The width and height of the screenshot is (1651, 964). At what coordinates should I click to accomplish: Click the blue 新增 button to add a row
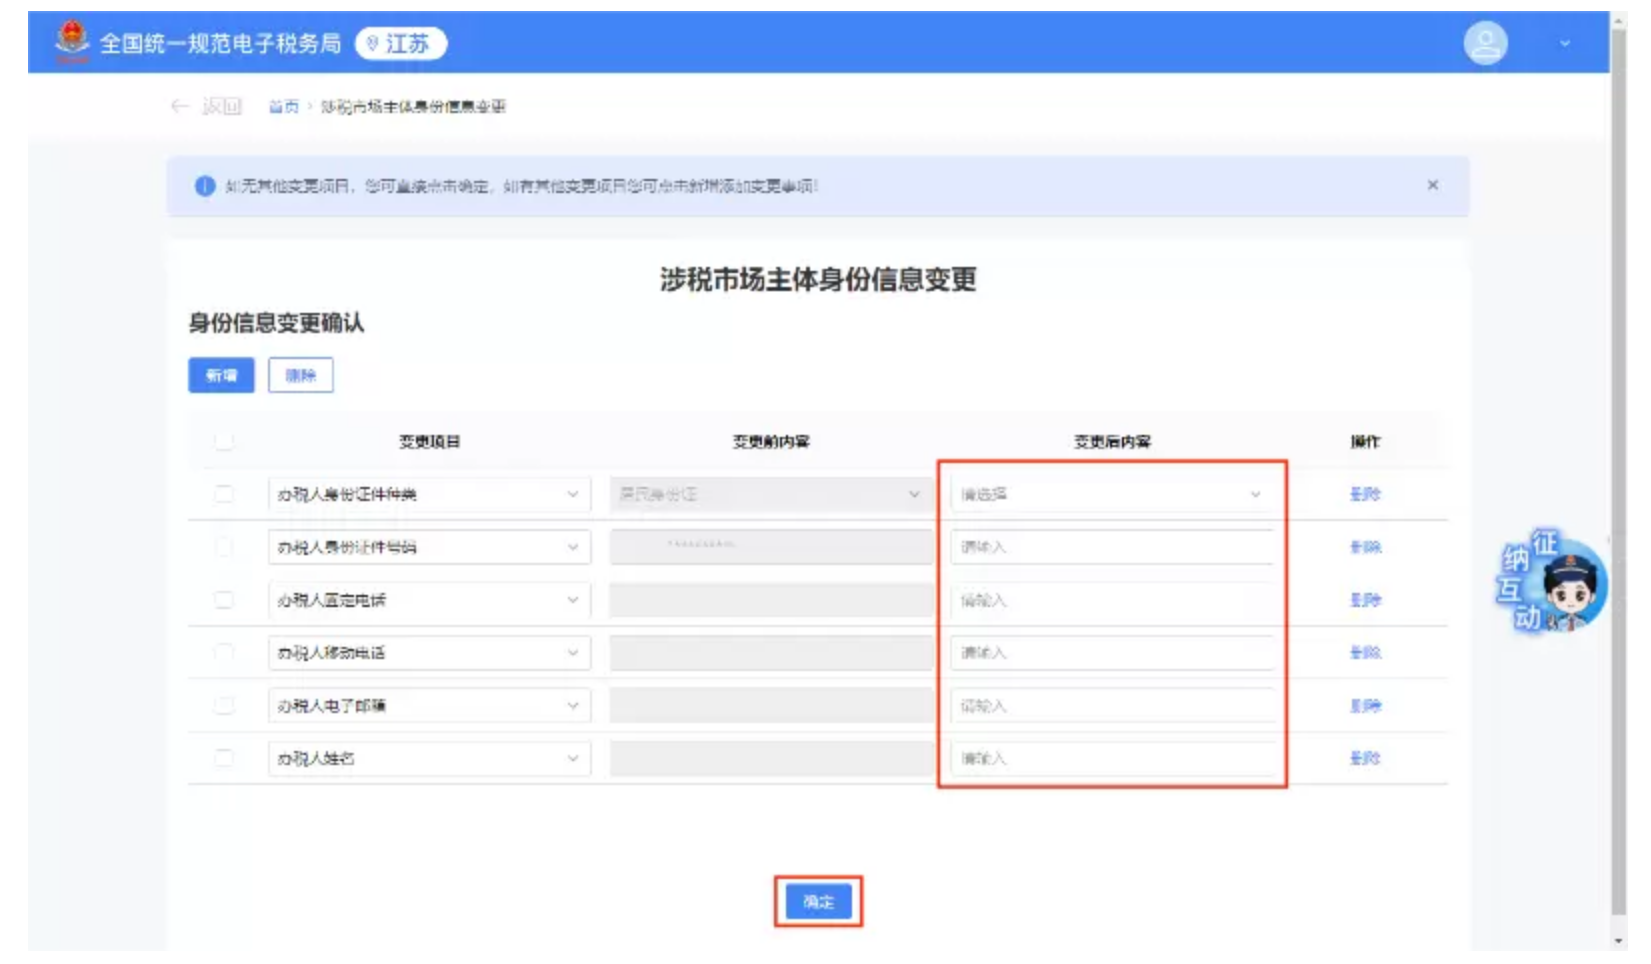click(222, 375)
